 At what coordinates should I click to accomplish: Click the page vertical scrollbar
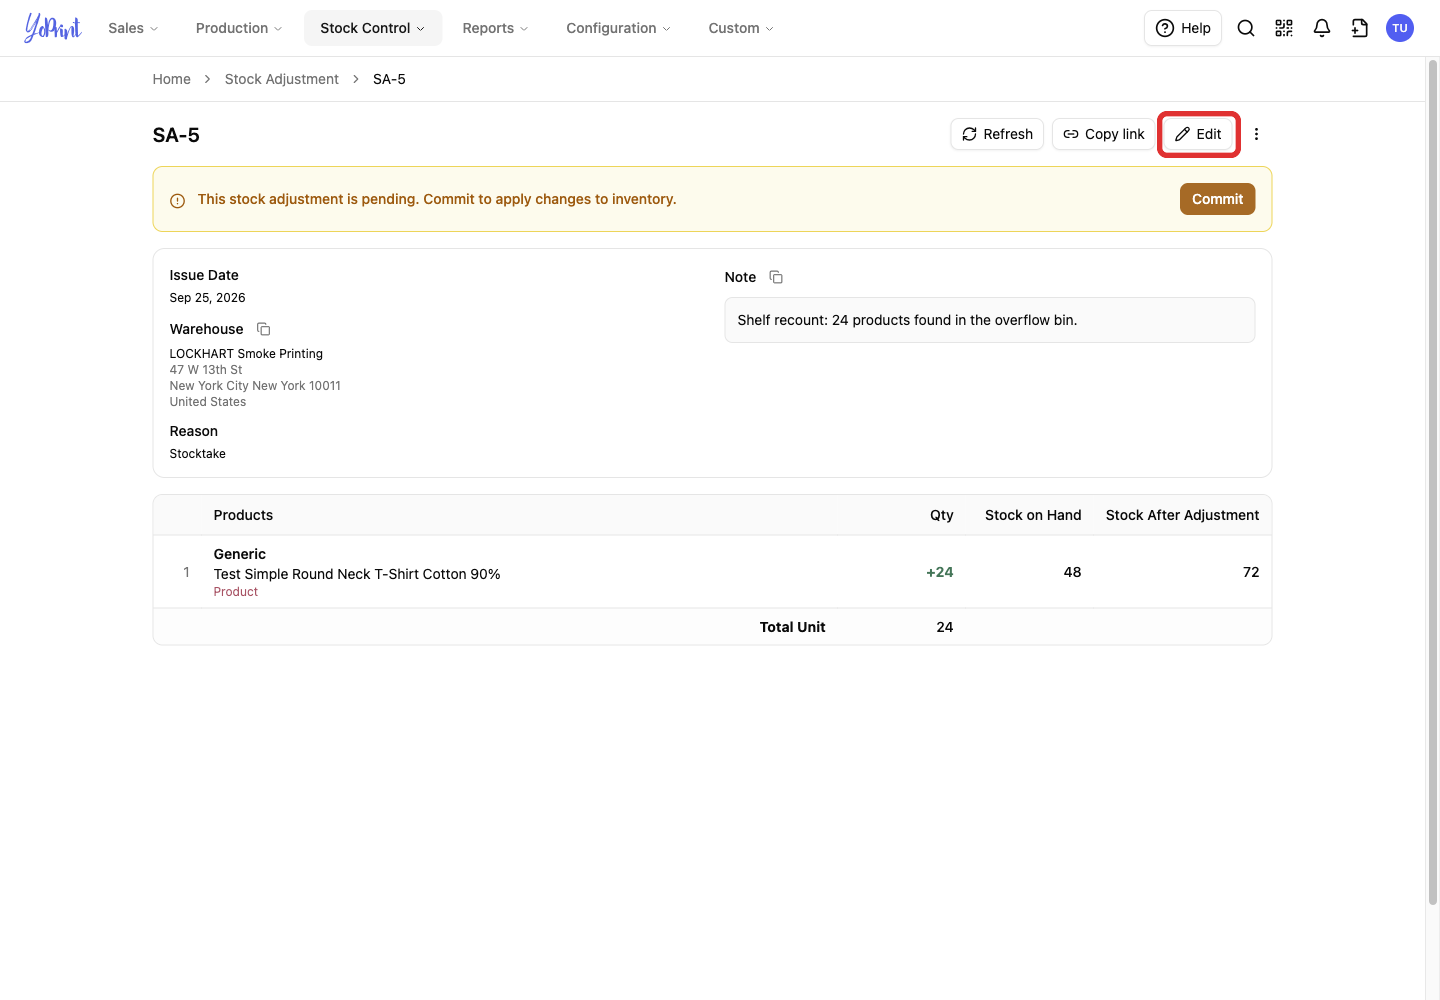1432,482
